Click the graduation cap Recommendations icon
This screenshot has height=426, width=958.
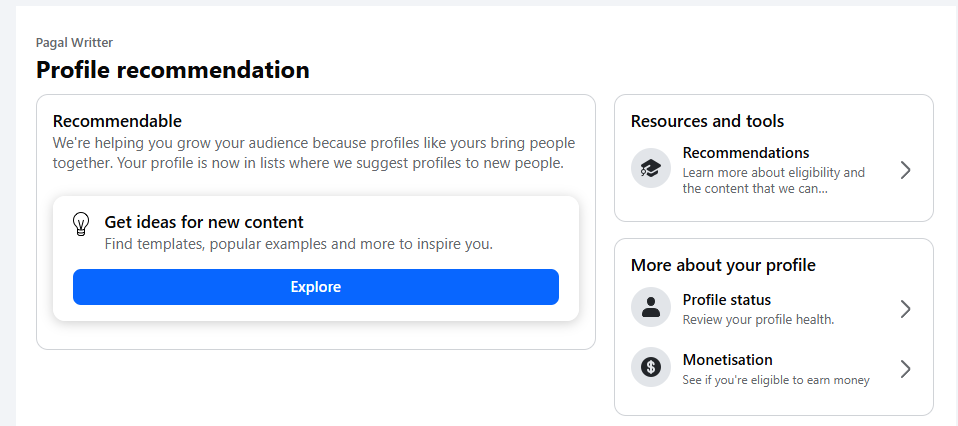tap(651, 168)
